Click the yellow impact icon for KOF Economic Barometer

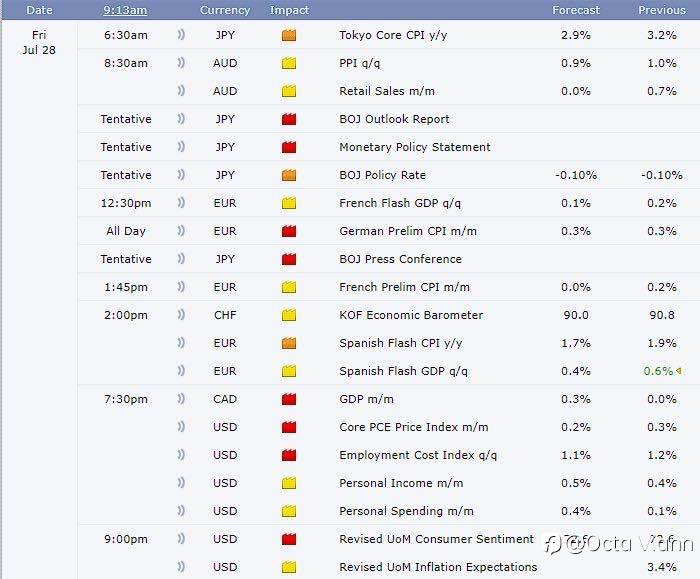289,315
